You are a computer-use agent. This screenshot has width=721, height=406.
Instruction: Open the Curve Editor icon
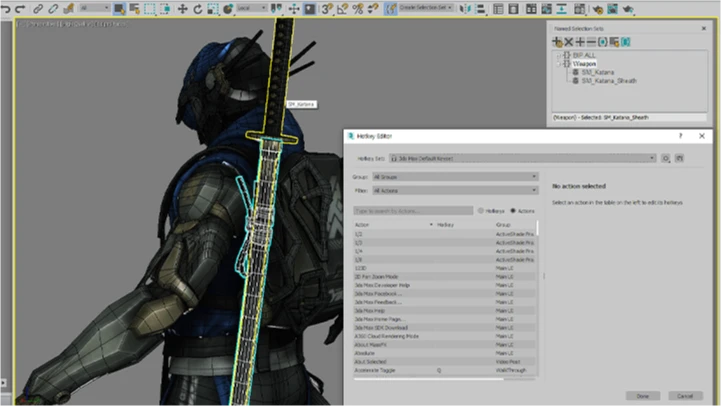(546, 8)
